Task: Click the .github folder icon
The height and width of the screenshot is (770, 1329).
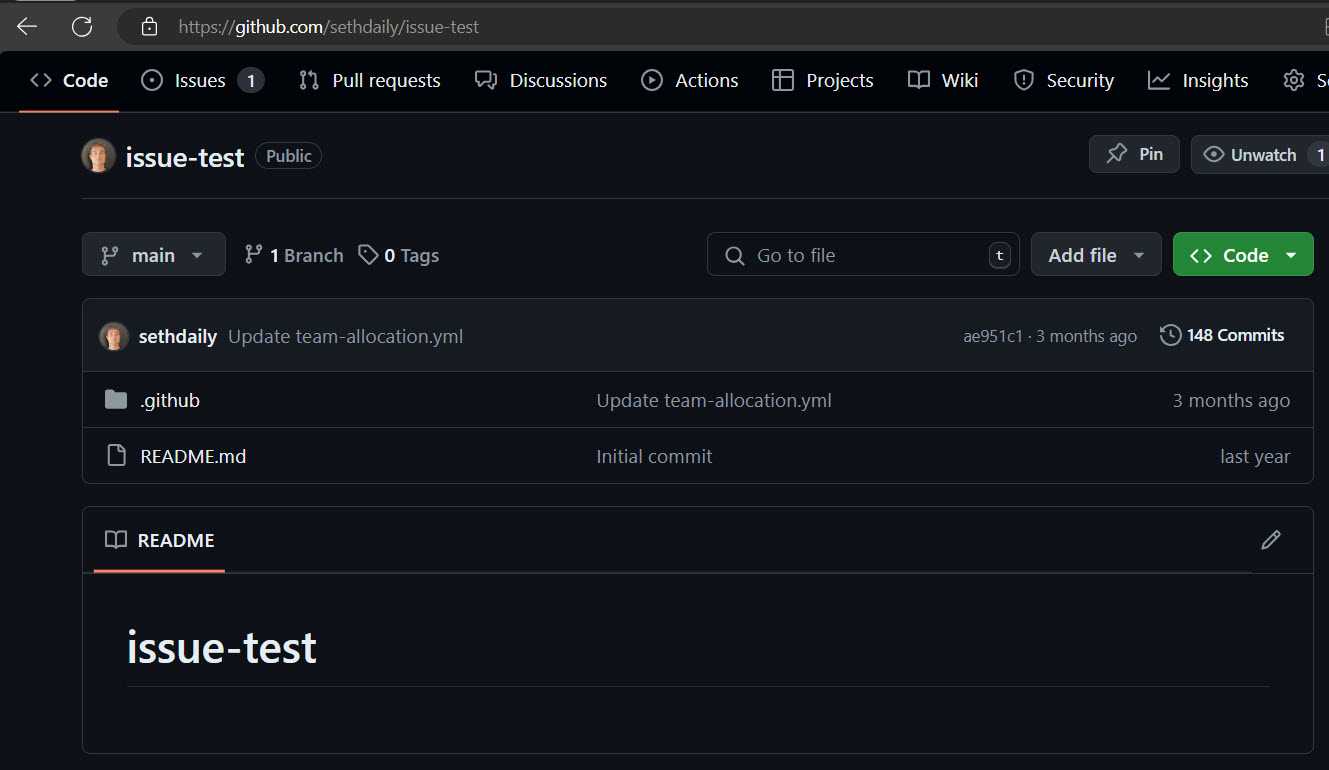Action: 116,400
